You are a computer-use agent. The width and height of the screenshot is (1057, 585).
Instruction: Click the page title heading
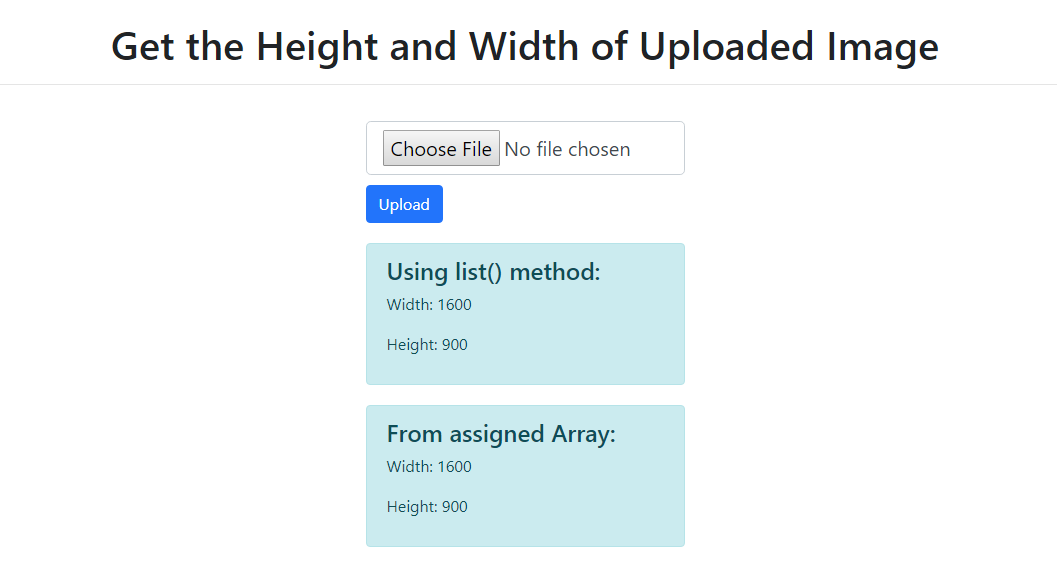pyautogui.click(x=525, y=47)
